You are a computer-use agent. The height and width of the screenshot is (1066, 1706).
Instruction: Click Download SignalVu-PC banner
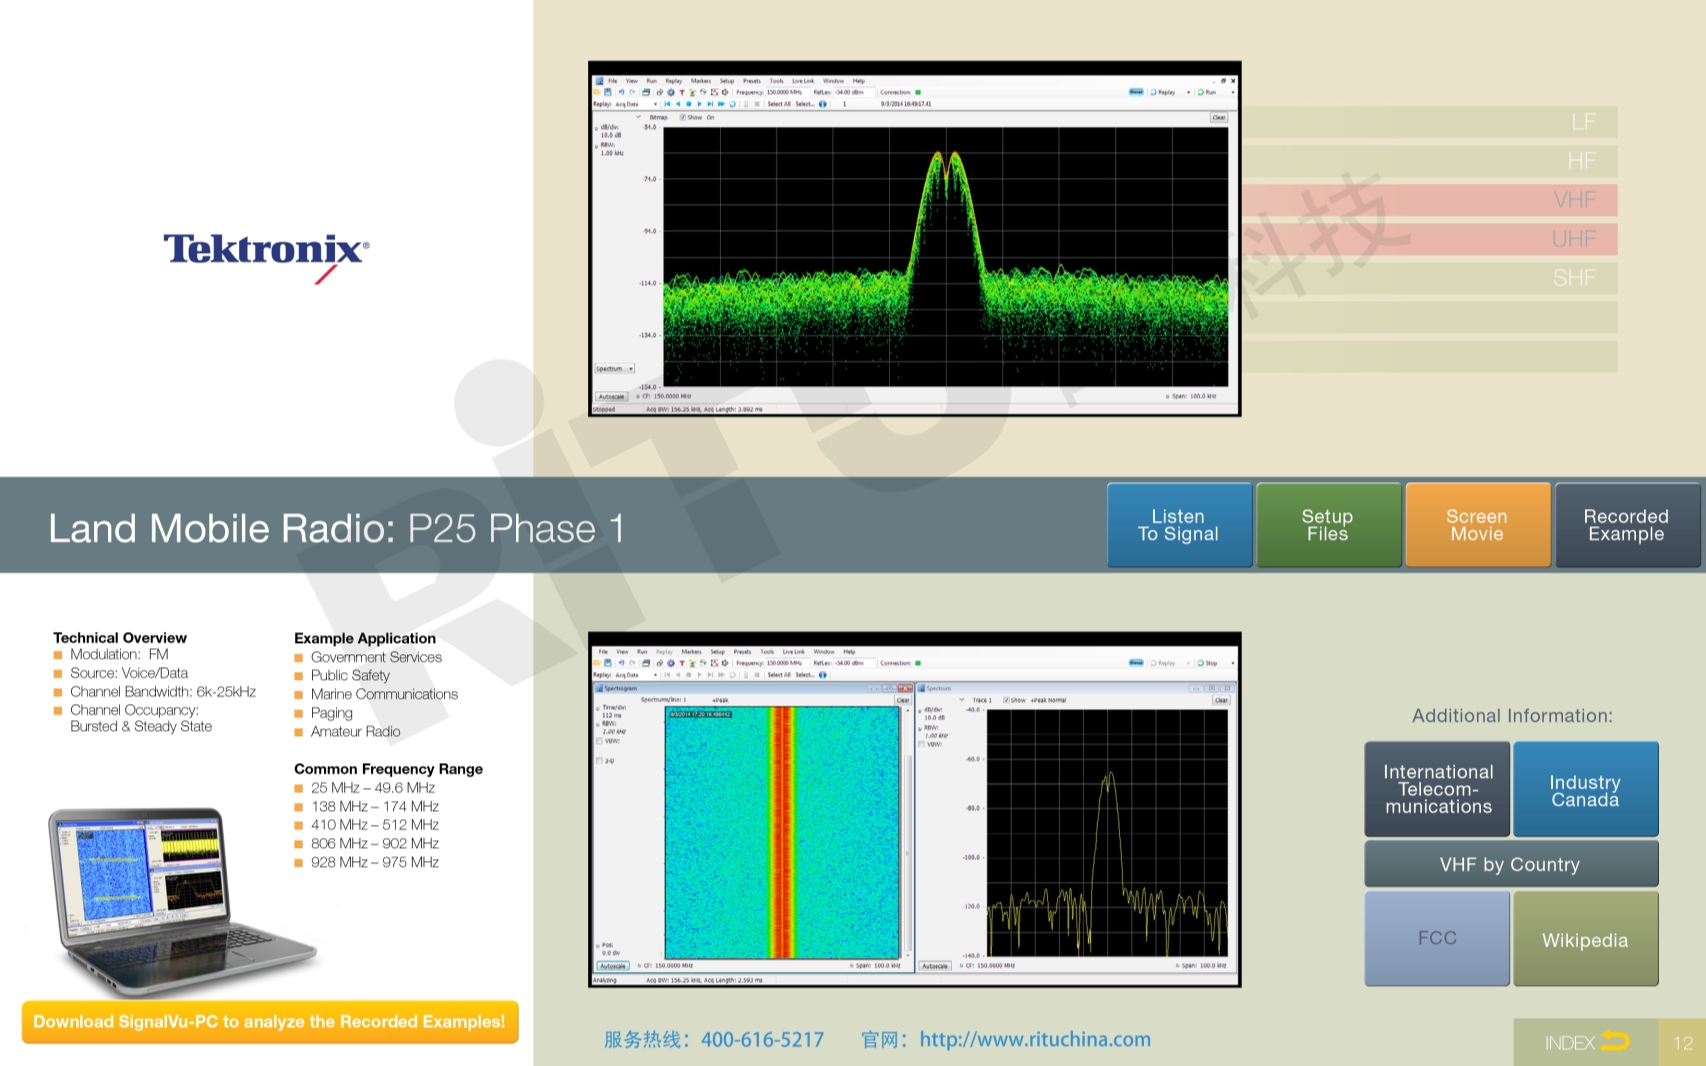coord(270,1022)
